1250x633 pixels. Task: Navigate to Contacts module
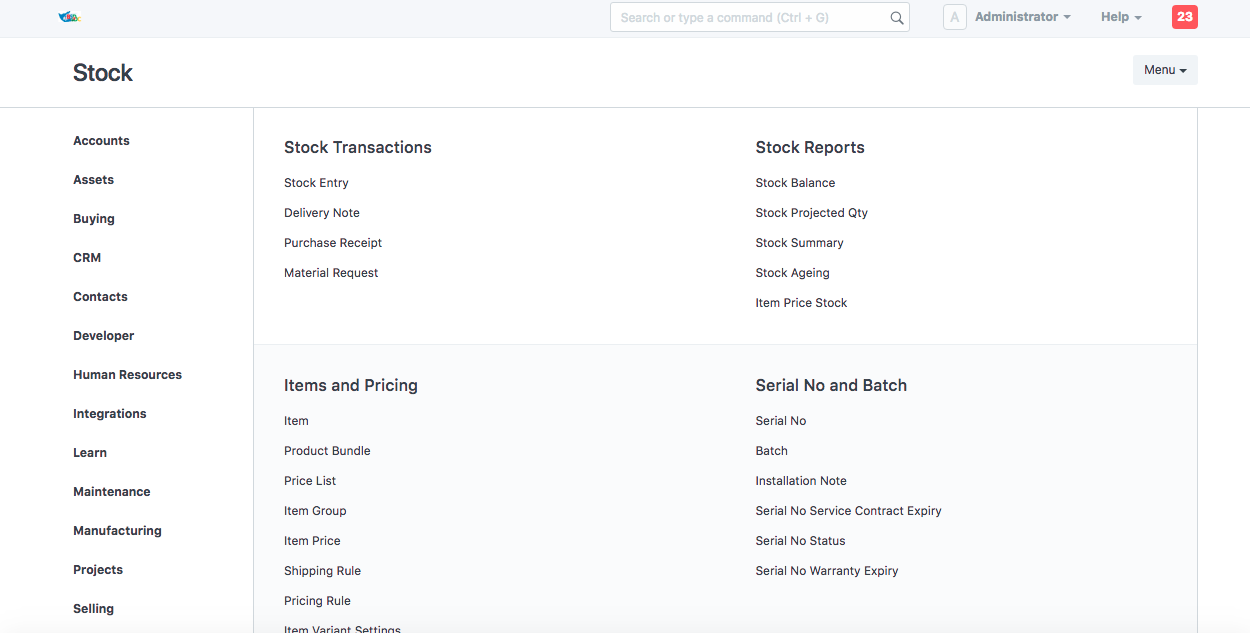100,297
